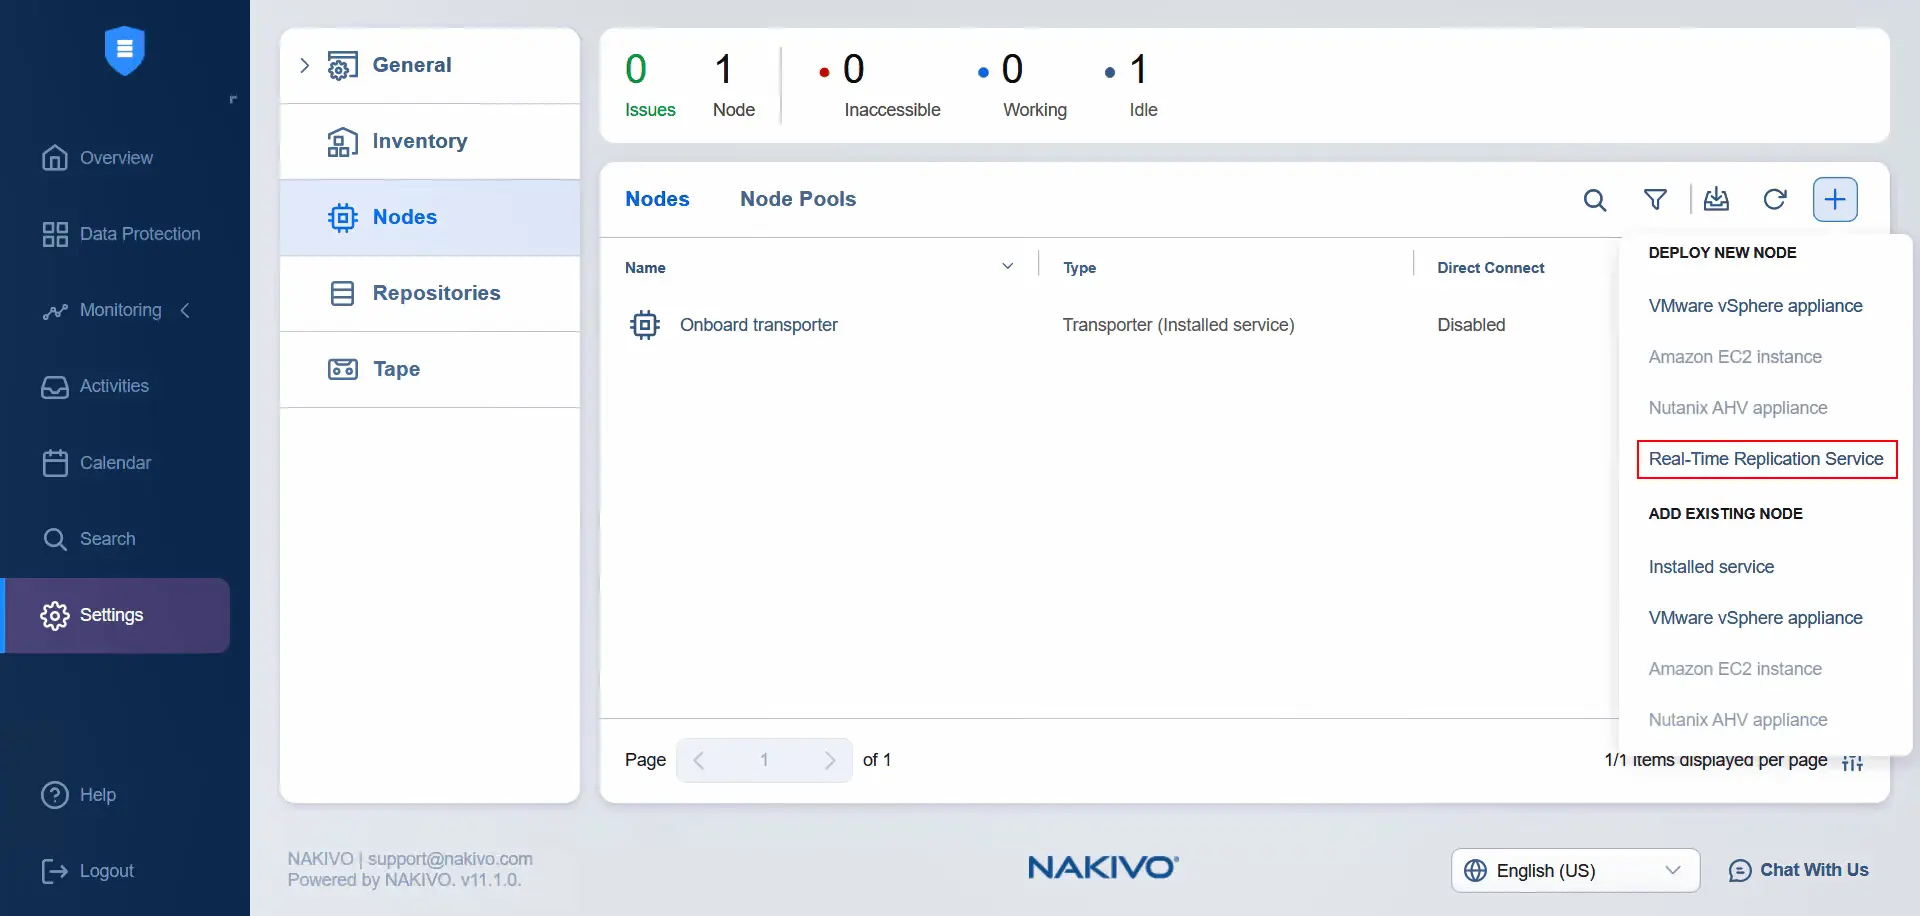Select the Onboard transporter node icon
The image size is (1920, 916).
click(645, 324)
